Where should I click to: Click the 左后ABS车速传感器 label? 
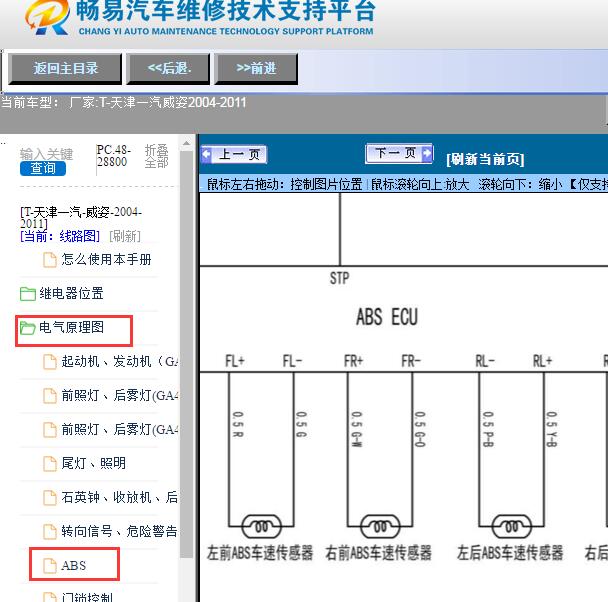510,553
